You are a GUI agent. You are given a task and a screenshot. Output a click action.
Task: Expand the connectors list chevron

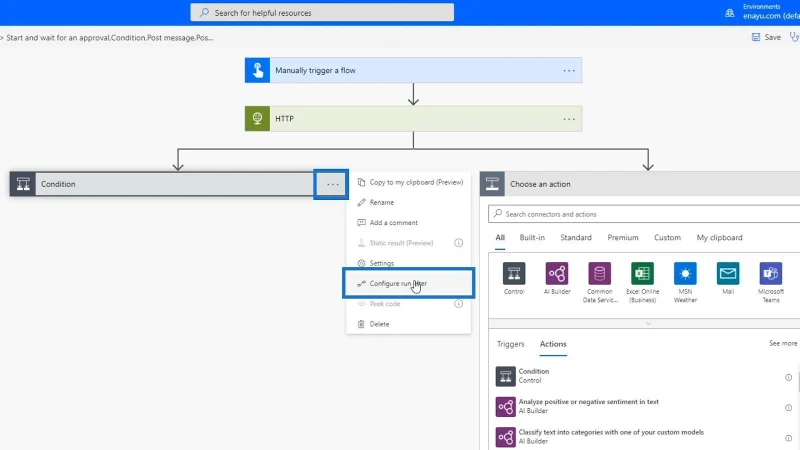pos(648,323)
